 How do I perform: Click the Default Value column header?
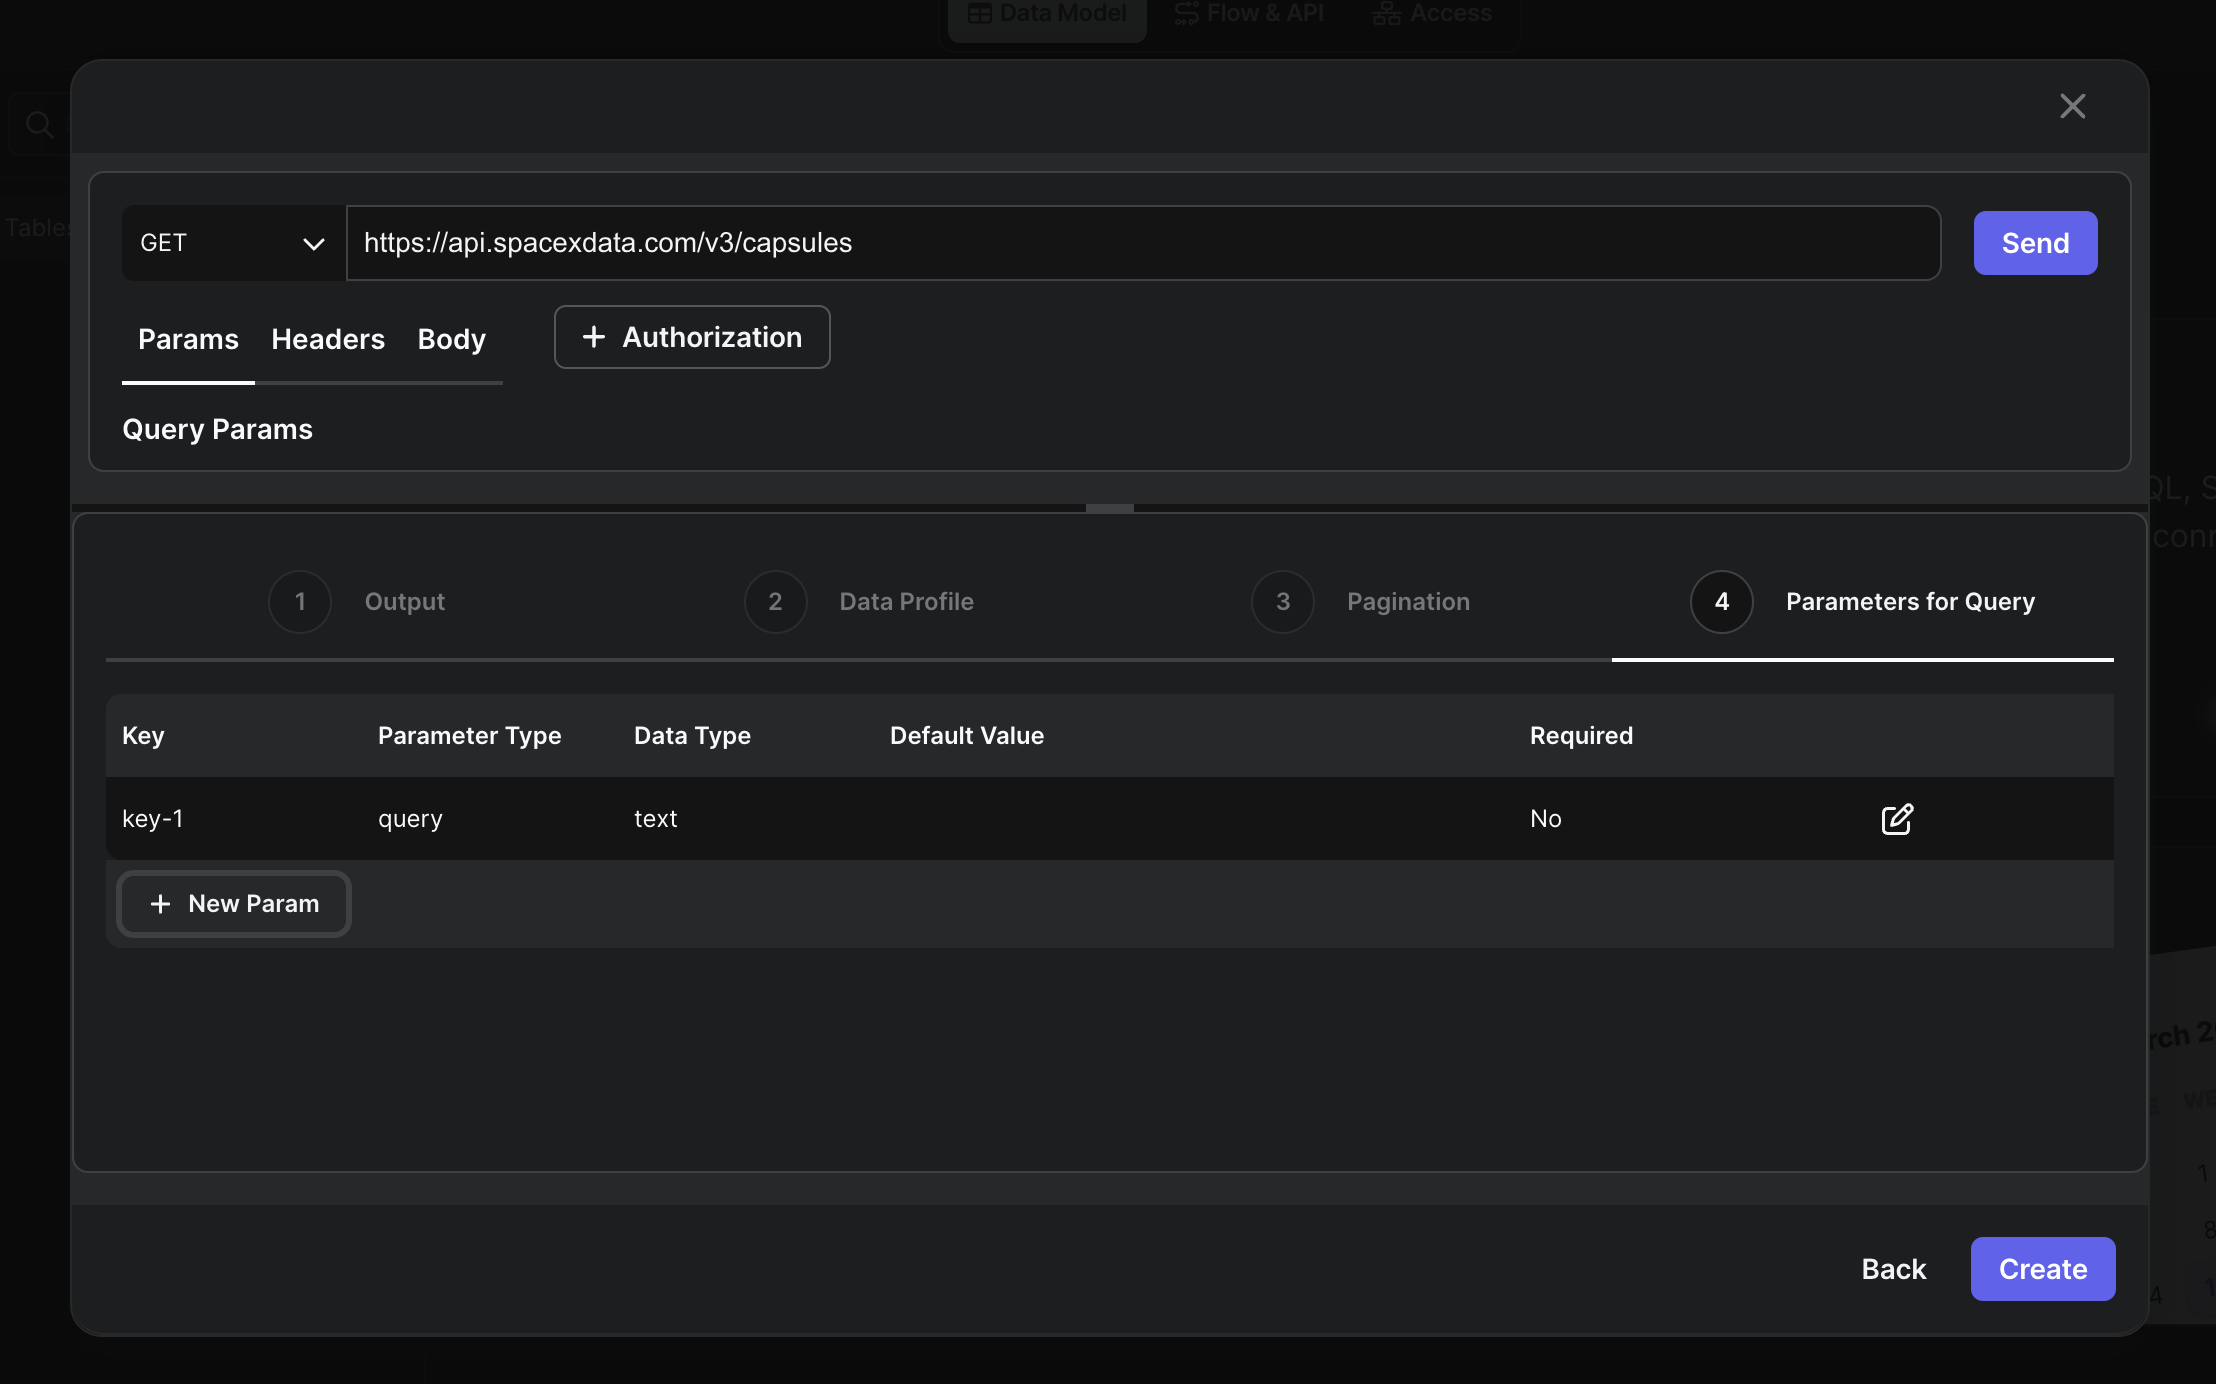(967, 736)
